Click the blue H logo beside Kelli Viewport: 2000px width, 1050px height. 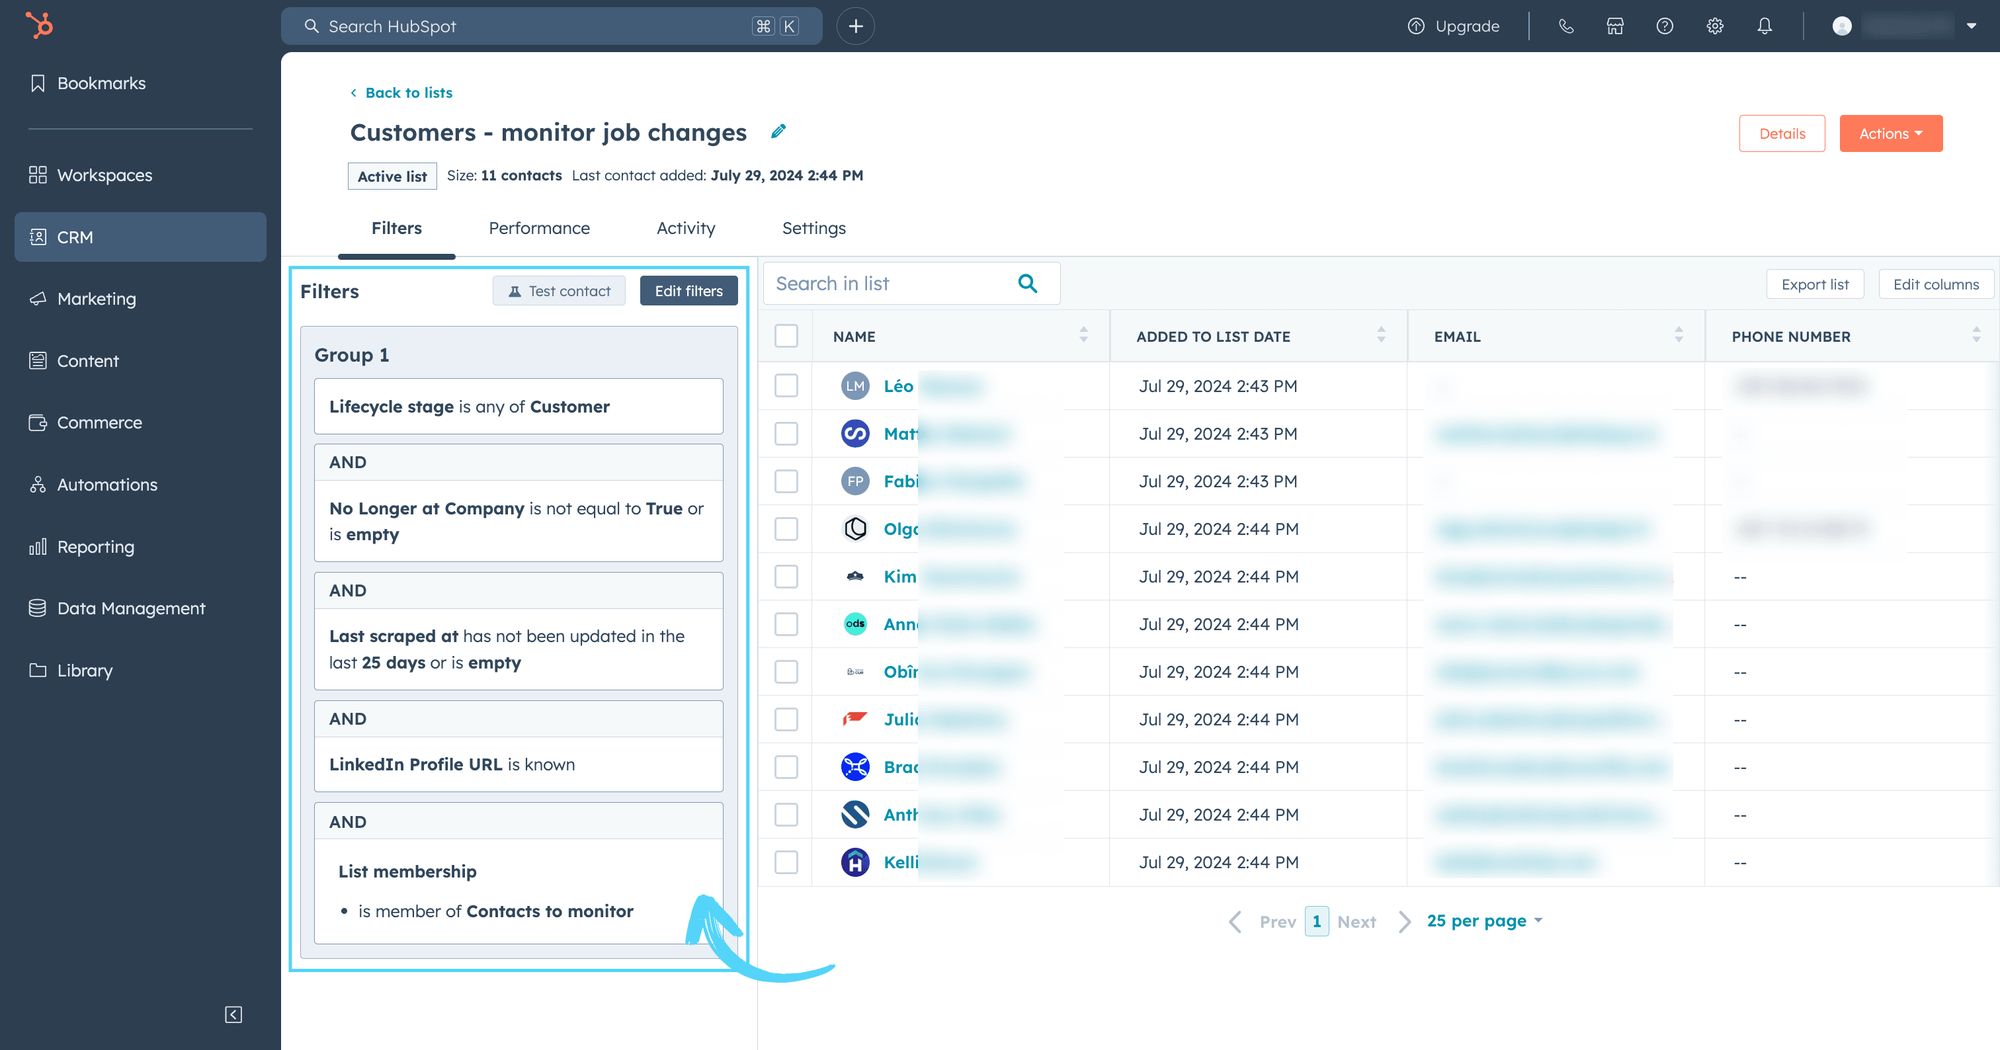(x=855, y=862)
